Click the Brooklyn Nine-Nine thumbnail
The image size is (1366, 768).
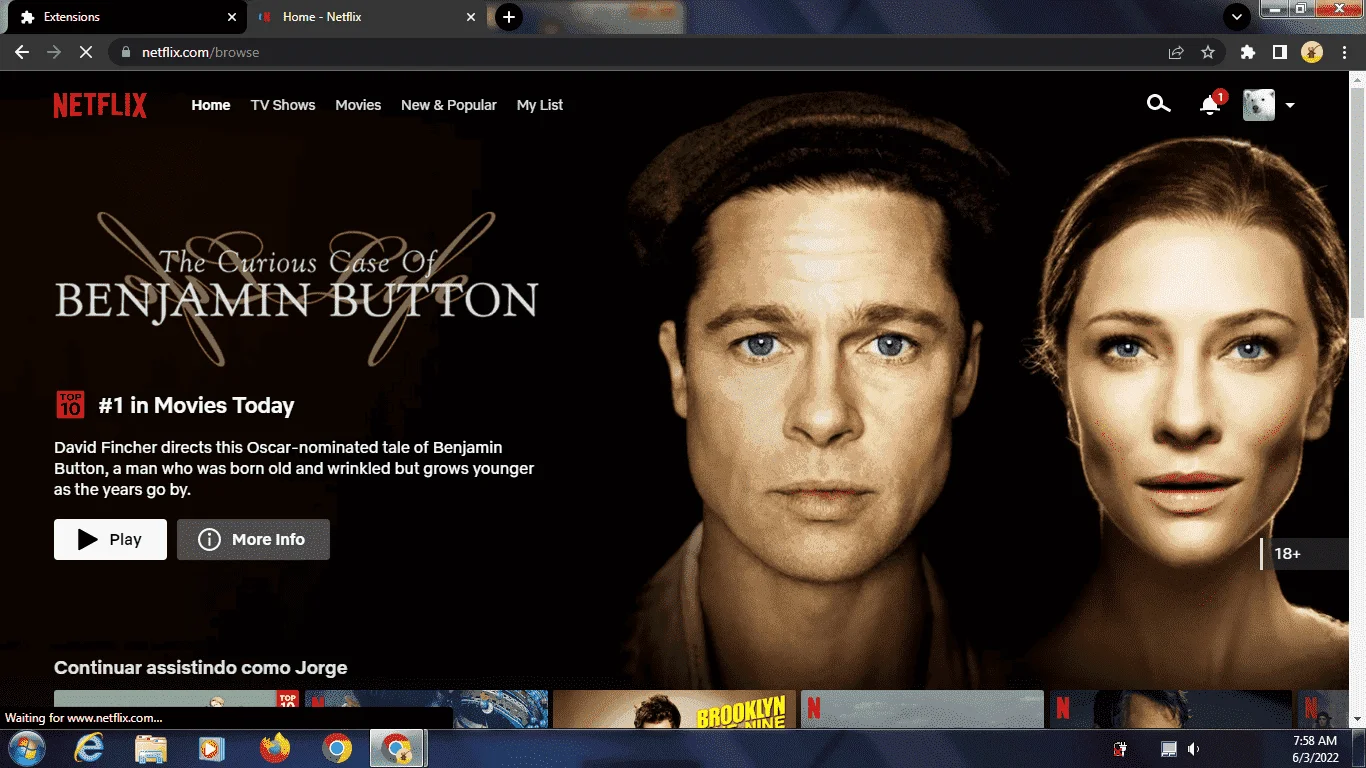pyautogui.click(x=674, y=709)
